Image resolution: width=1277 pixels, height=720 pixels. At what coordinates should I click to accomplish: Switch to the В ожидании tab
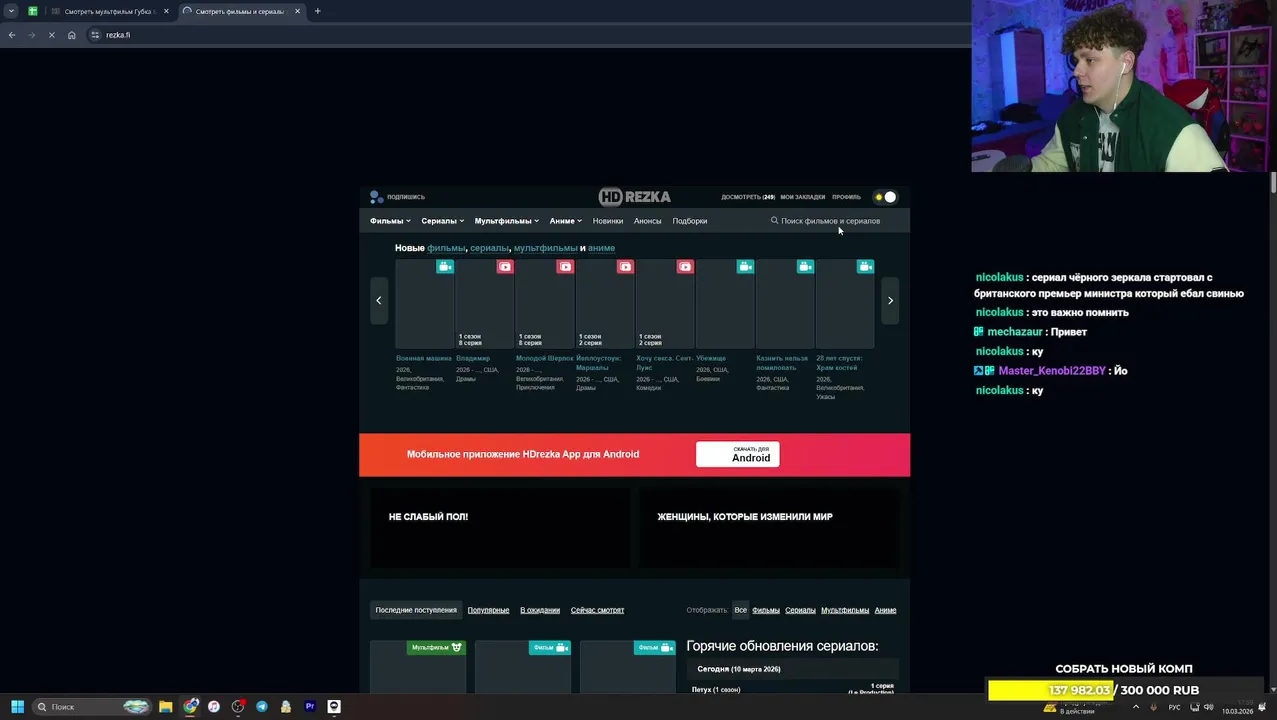[540, 610]
